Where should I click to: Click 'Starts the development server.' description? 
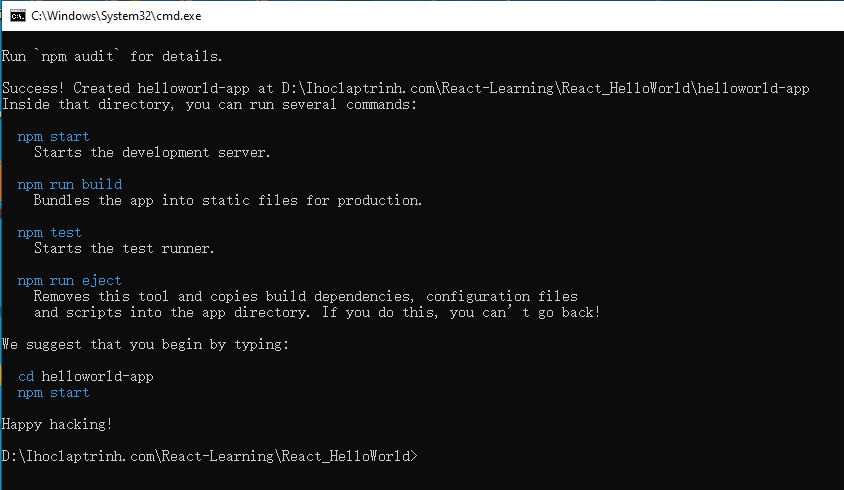(152, 153)
